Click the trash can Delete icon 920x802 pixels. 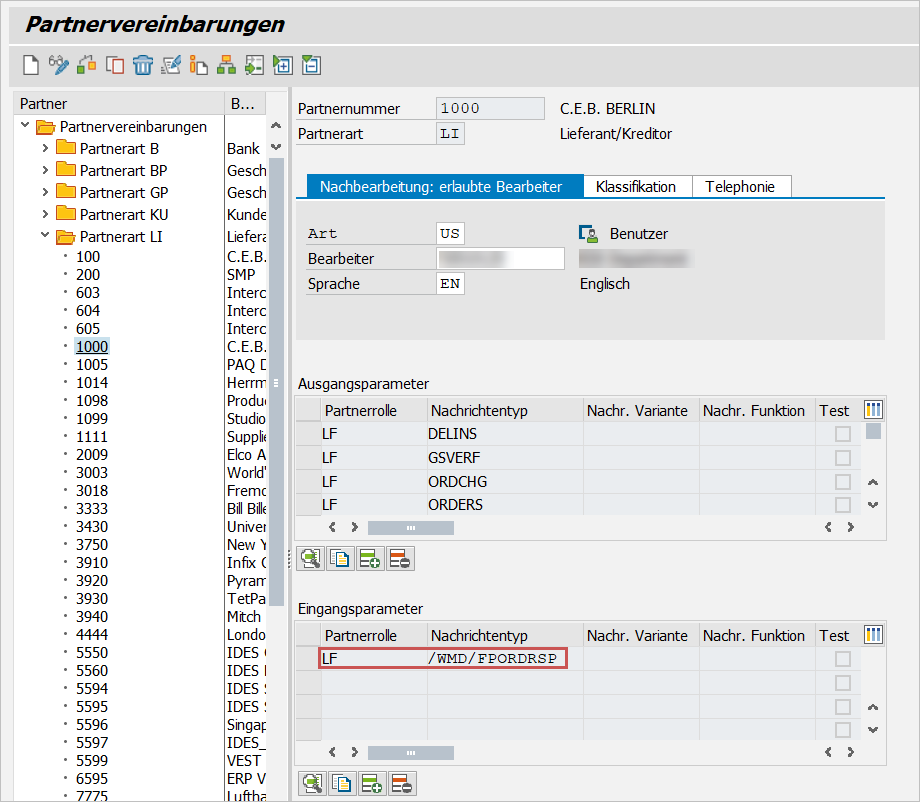pos(143,66)
